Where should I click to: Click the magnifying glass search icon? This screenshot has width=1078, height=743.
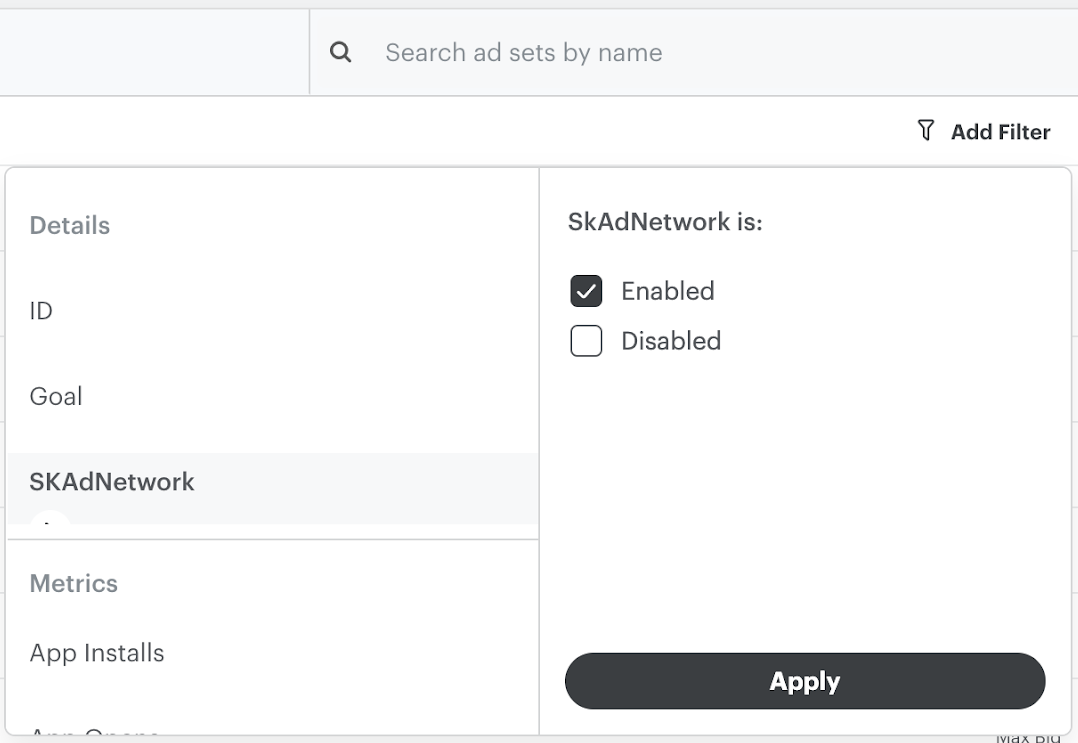pyautogui.click(x=340, y=51)
